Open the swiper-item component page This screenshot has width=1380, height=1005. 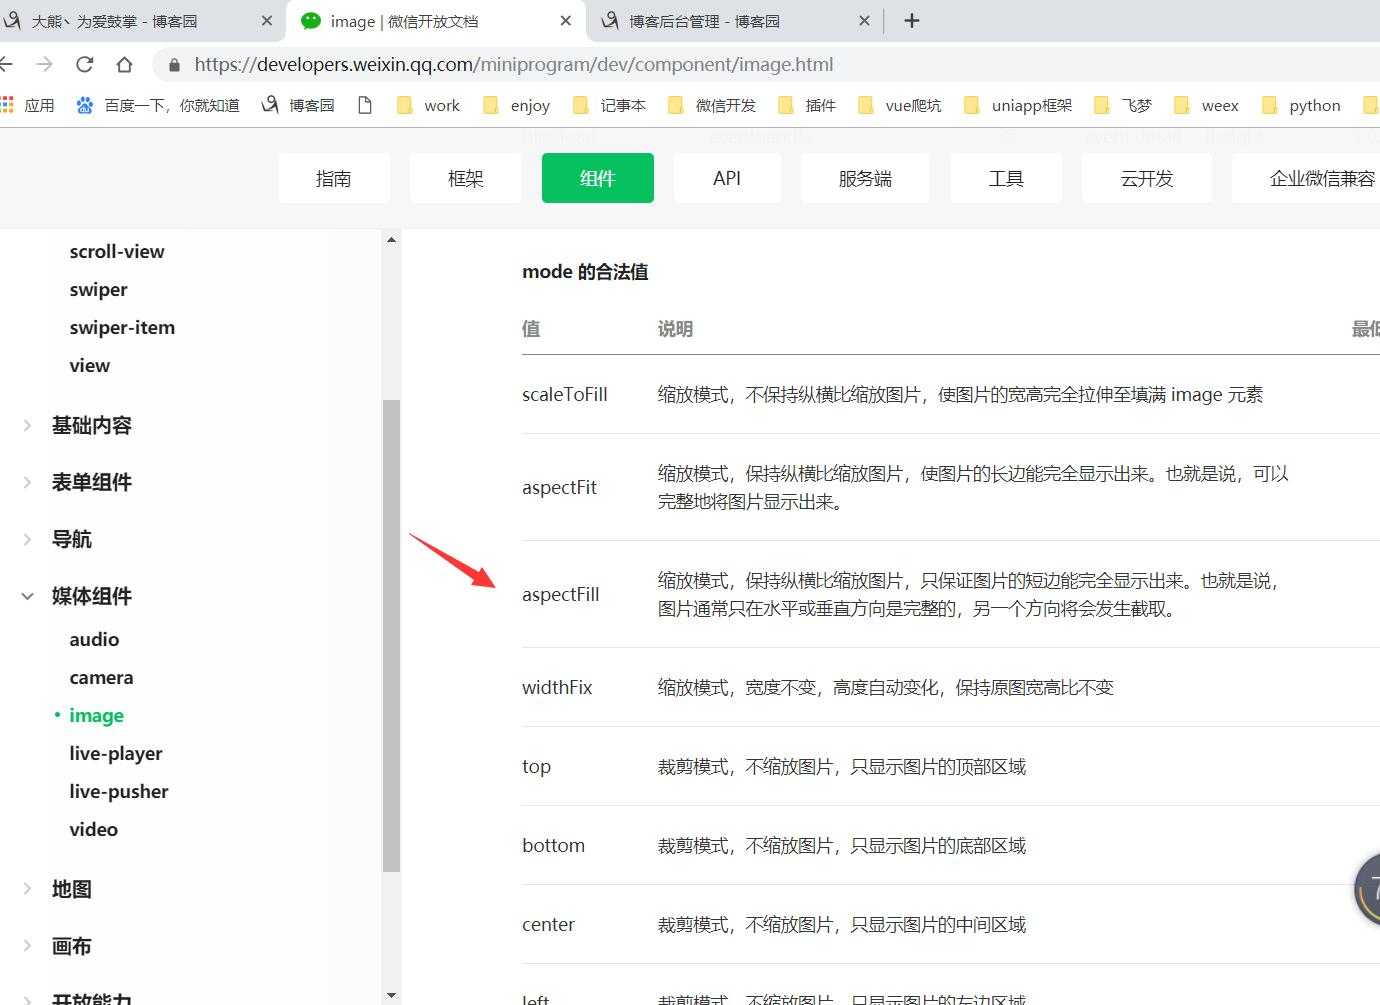(x=122, y=328)
